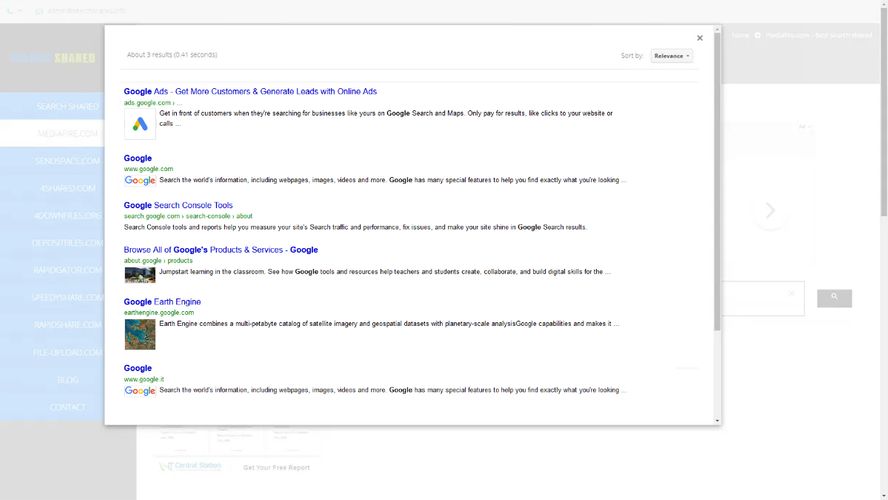The width and height of the screenshot is (888, 500).
Task: Select SEARCH SHARED in the sidebar
Action: coord(68,106)
